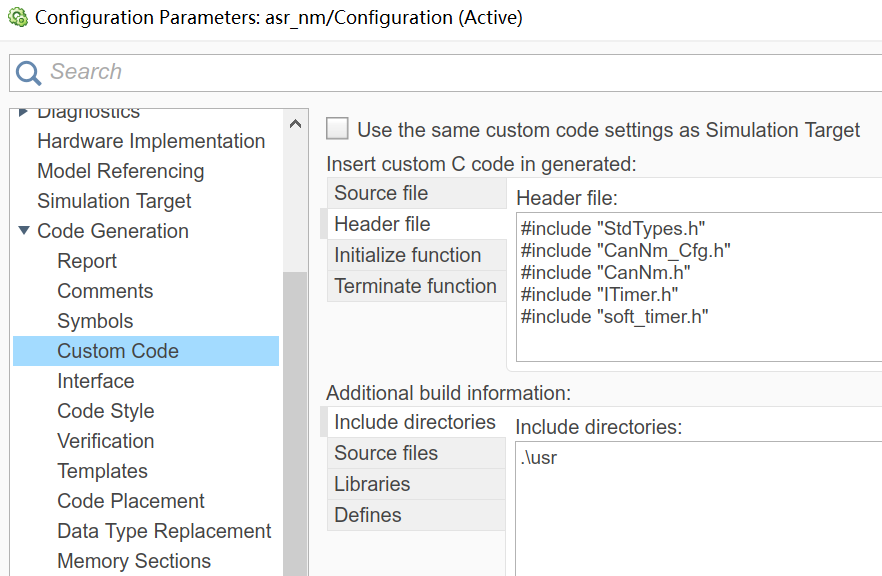
Task: Open the Code Style pane
Action: (106, 411)
